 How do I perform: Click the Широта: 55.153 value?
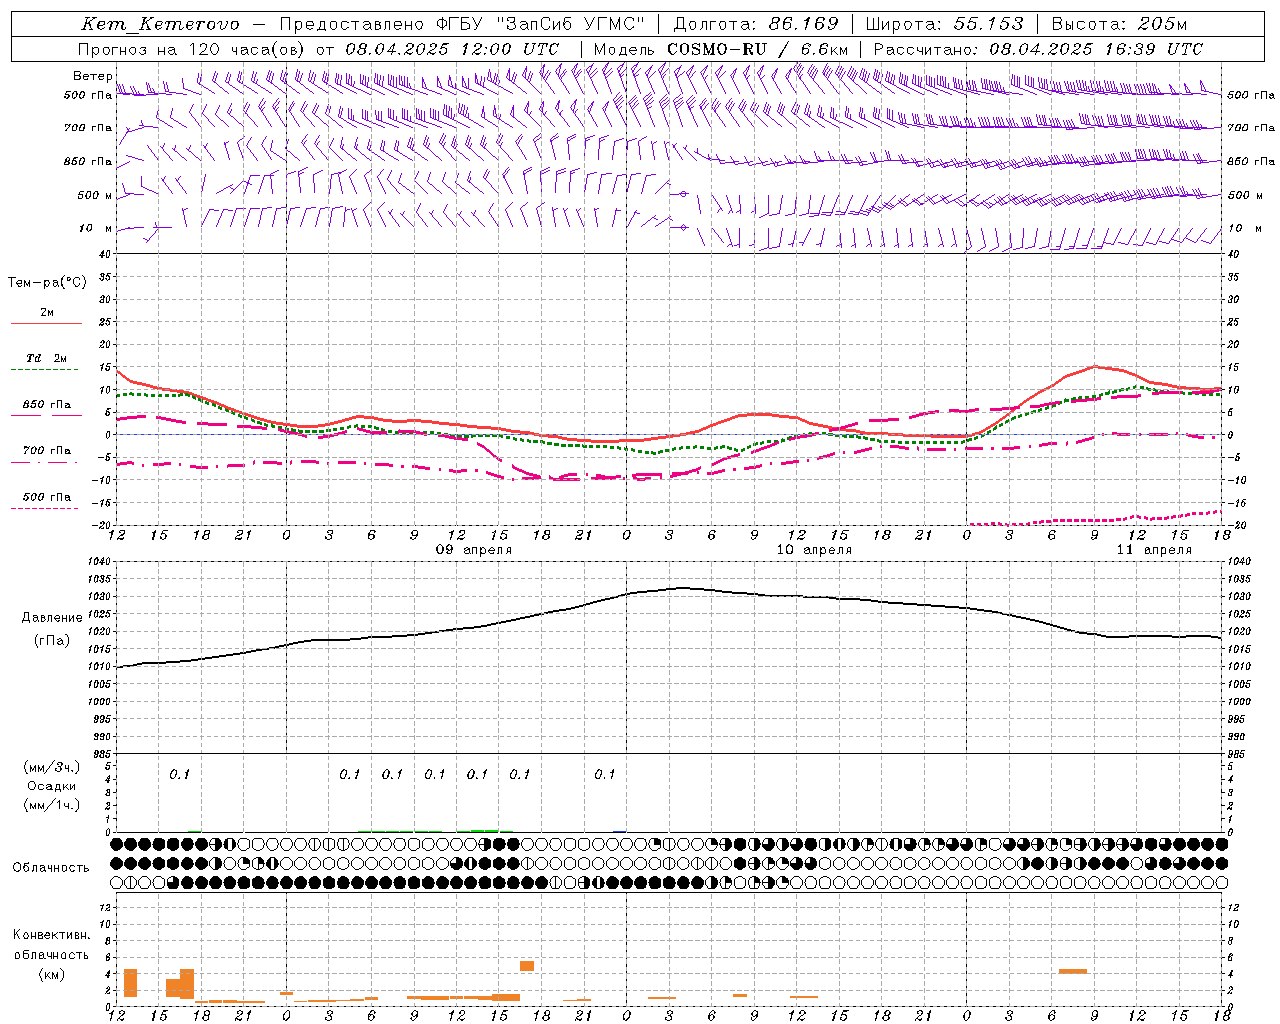[x=944, y=24]
